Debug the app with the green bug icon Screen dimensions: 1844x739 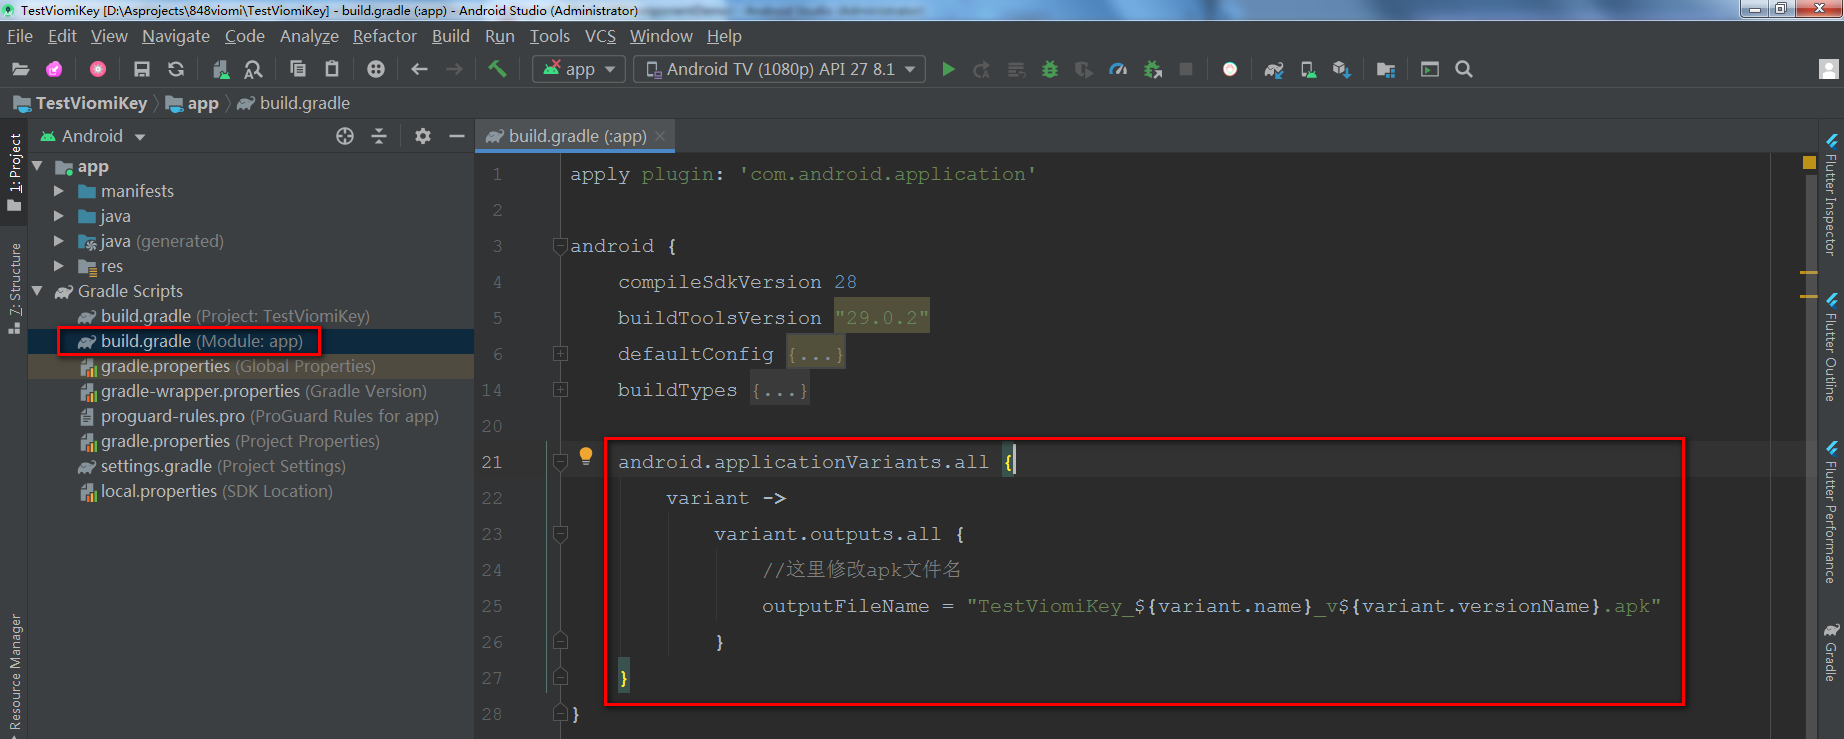click(x=1050, y=69)
